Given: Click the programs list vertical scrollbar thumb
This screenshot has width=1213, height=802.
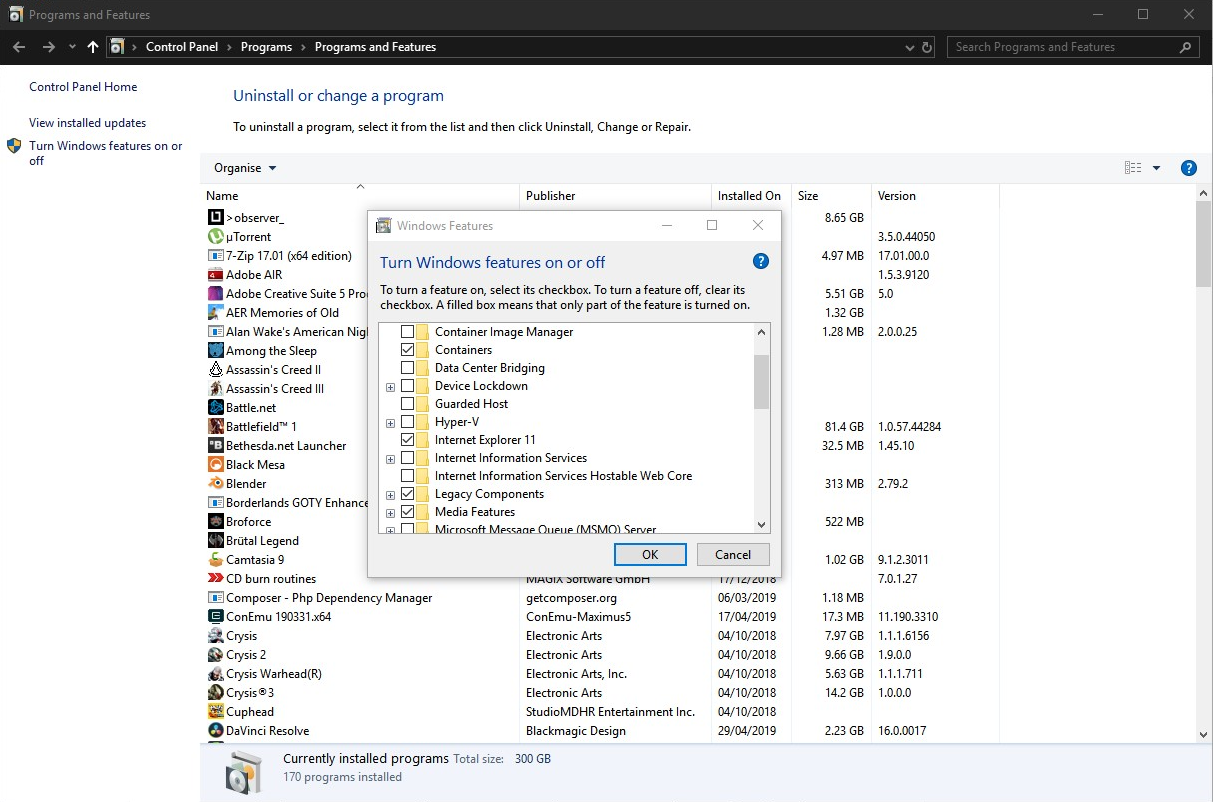Looking at the screenshot, I should point(1204,243).
